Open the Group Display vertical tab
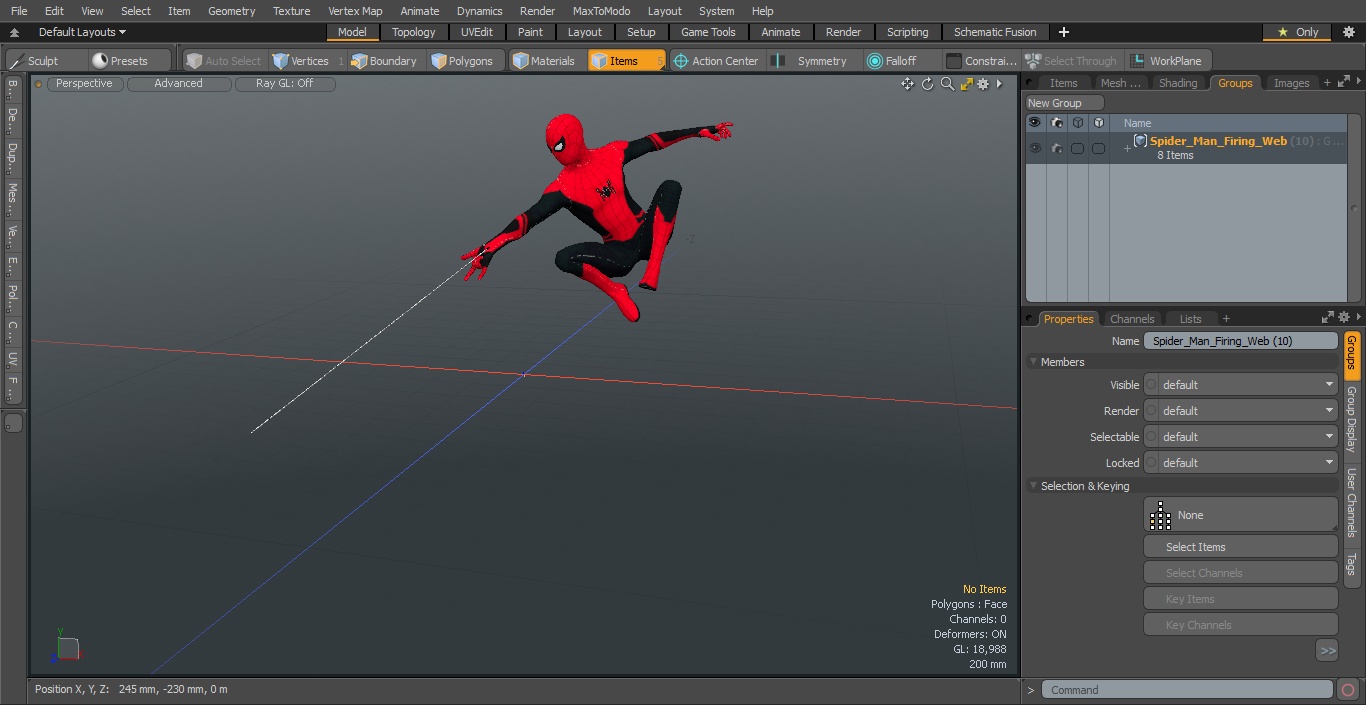Viewport: 1366px width, 705px height. pos(1352,419)
